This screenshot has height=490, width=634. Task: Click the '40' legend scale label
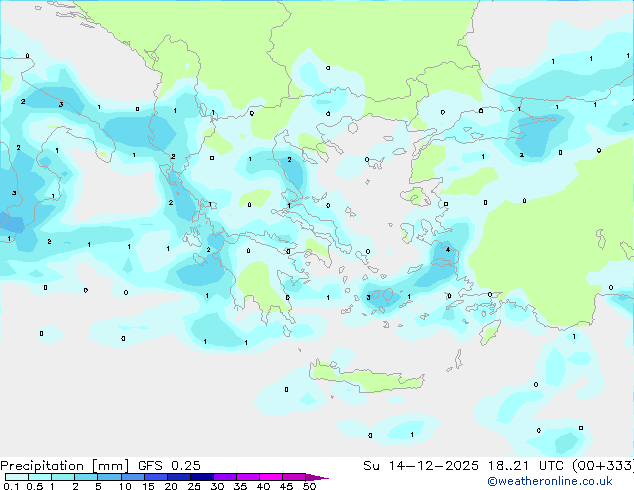pyautogui.click(x=263, y=486)
